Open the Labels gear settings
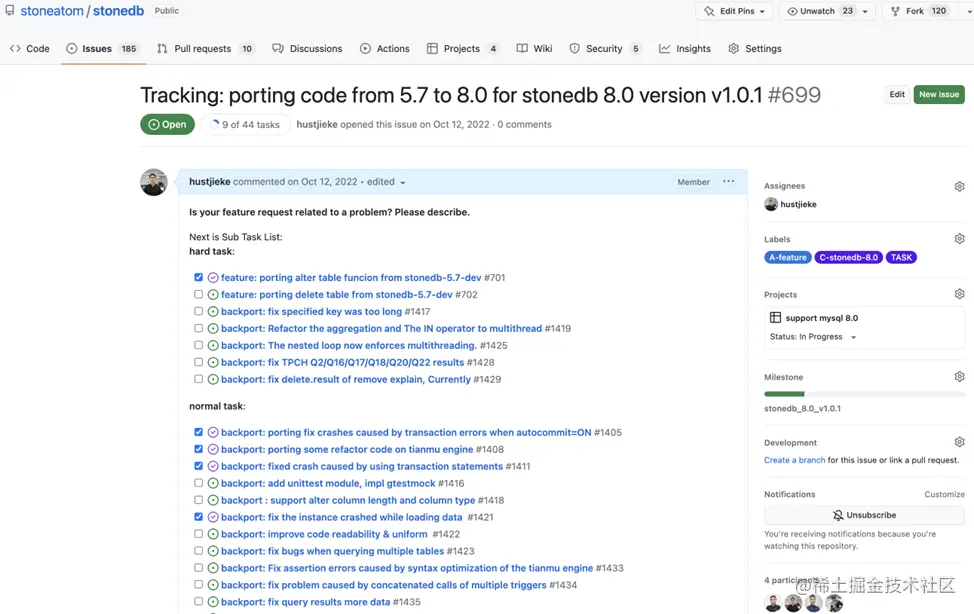The height and width of the screenshot is (614, 974). [x=959, y=239]
